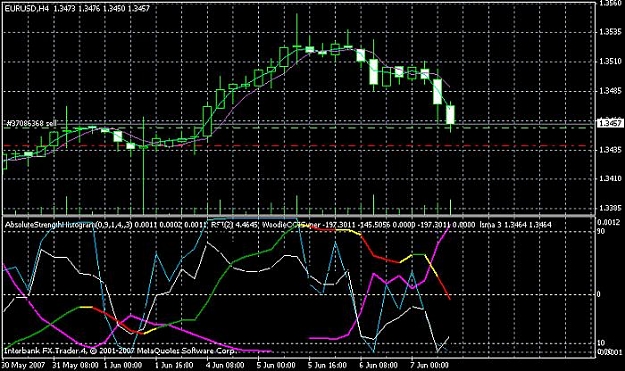The height and width of the screenshot is (371, 625).
Task: Click the 5 Jun 16:00 time label
Action: (x=328, y=365)
